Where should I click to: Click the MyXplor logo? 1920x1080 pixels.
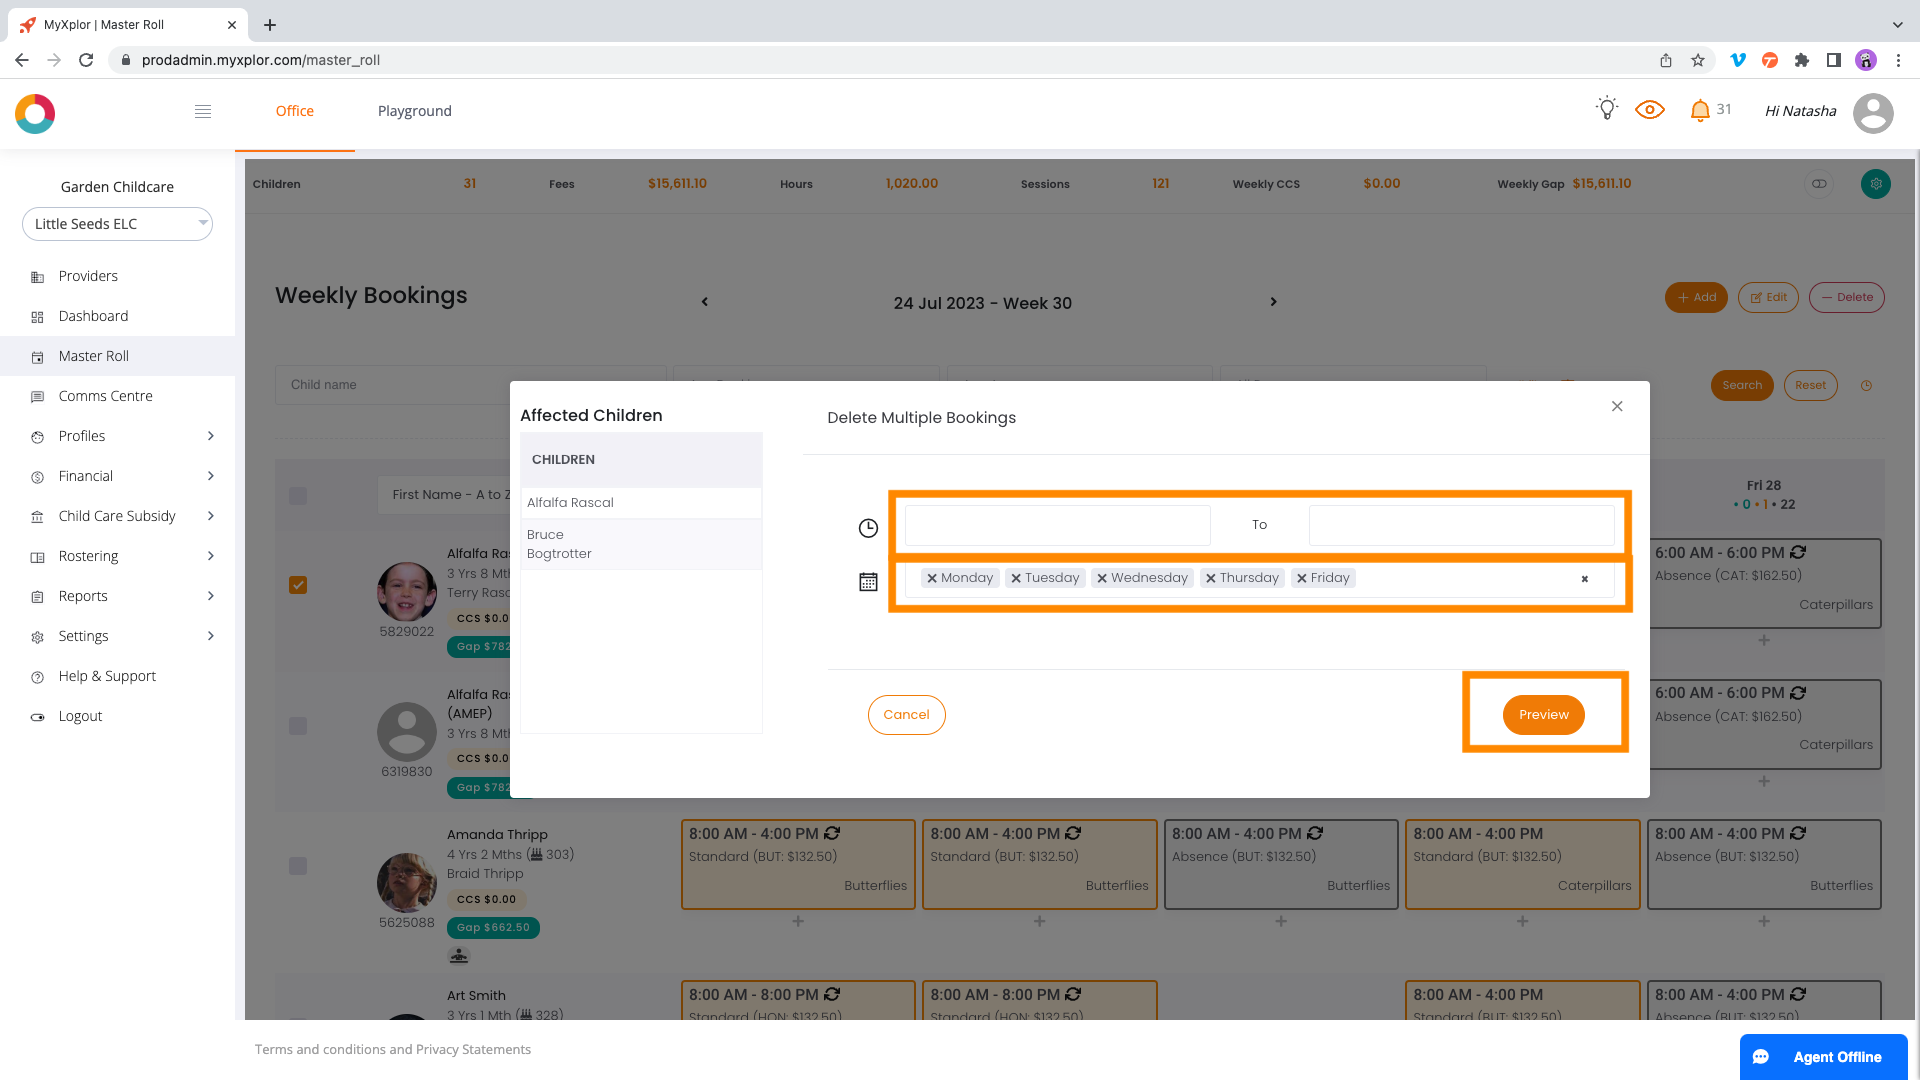[x=35, y=114]
